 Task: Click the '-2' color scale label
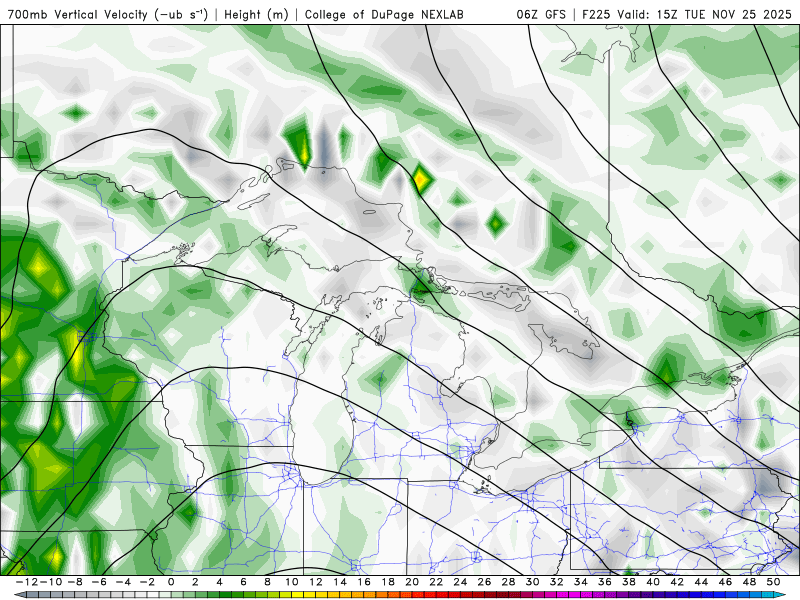point(147,582)
